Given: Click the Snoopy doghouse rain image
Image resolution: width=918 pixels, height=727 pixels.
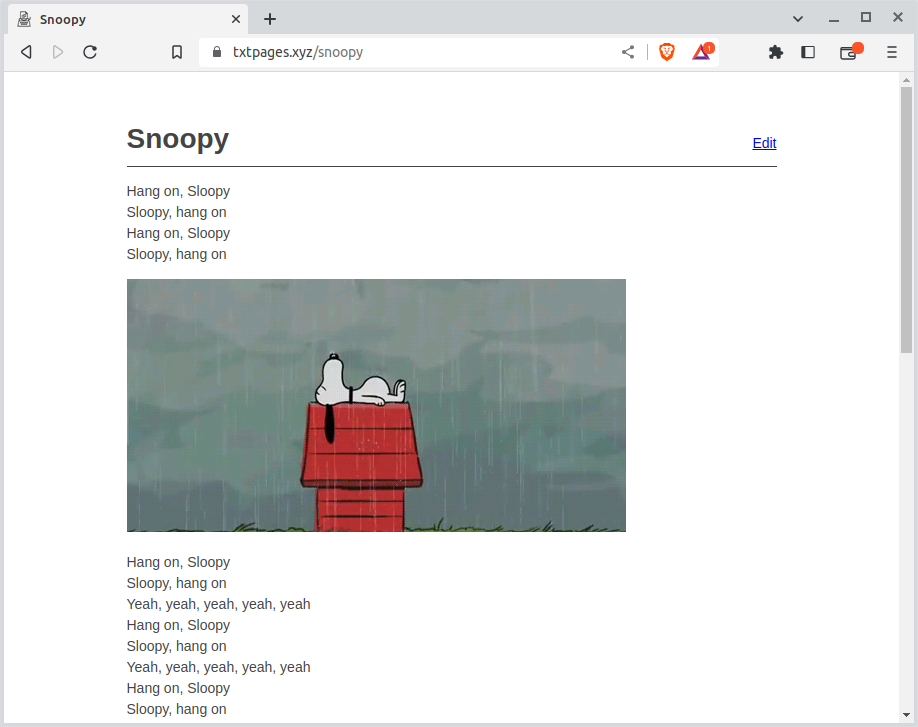Looking at the screenshot, I should click(376, 405).
